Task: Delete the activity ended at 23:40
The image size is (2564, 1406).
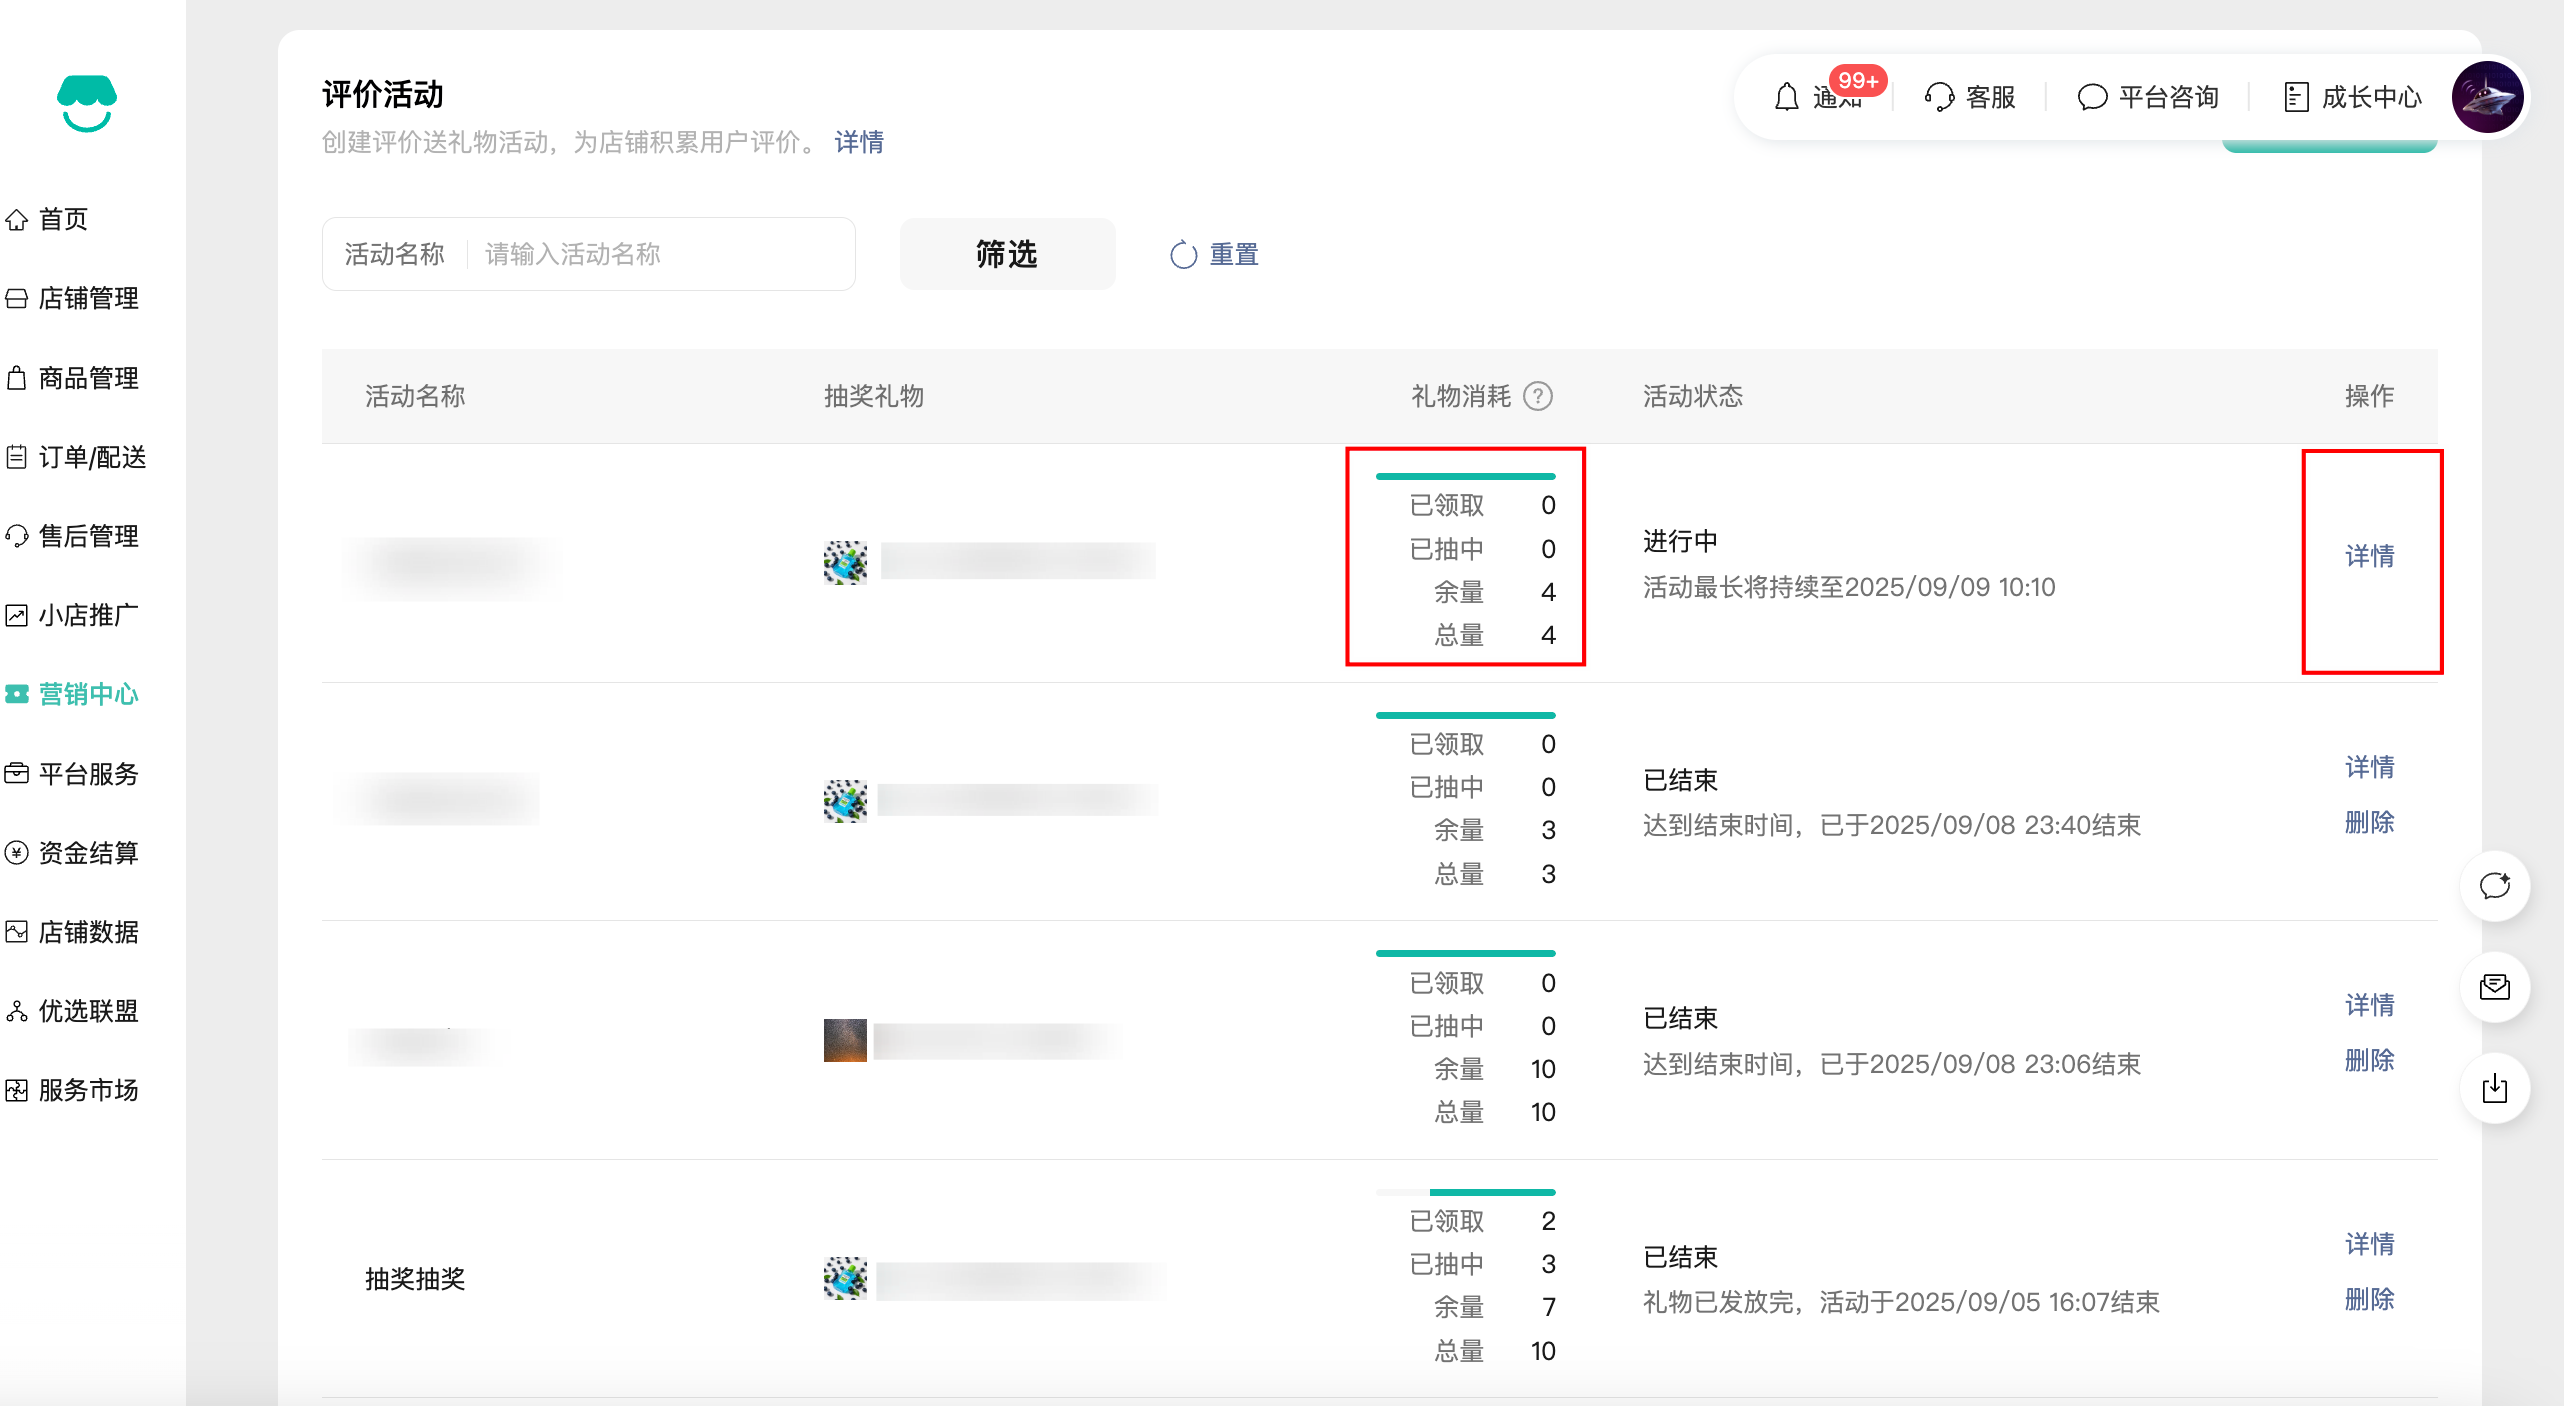Action: (x=2369, y=822)
